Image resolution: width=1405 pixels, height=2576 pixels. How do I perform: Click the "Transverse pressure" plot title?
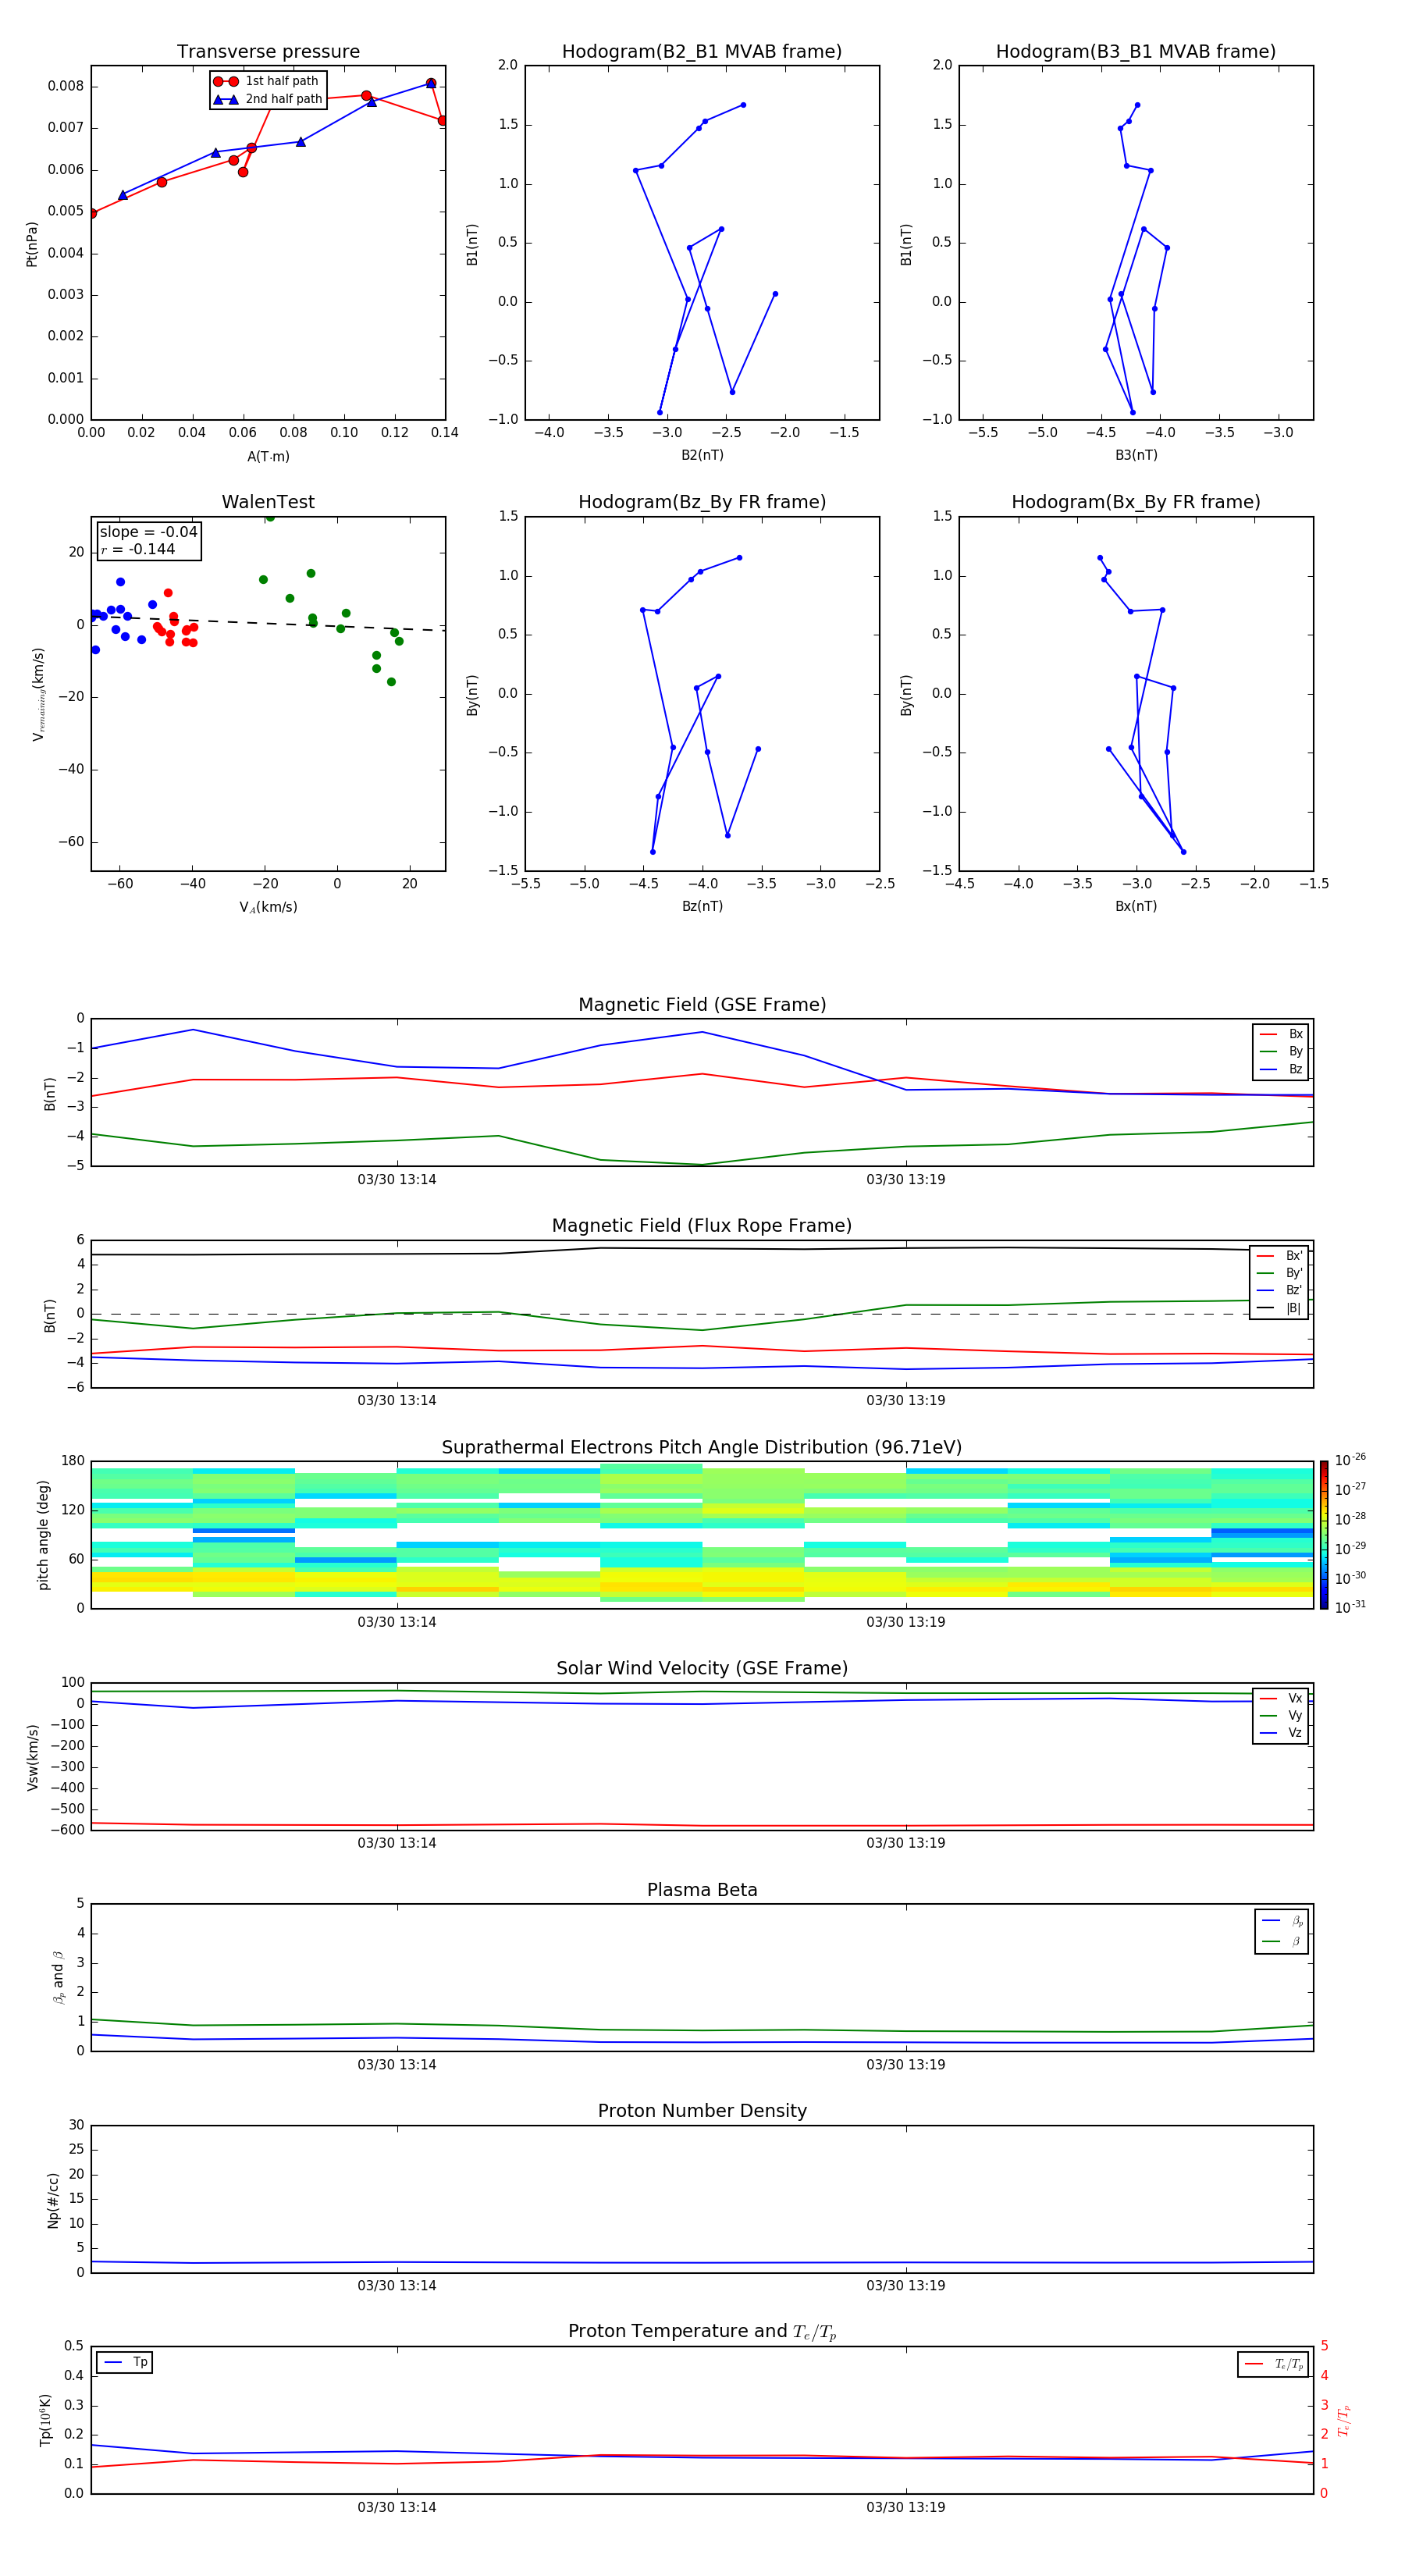point(268,52)
